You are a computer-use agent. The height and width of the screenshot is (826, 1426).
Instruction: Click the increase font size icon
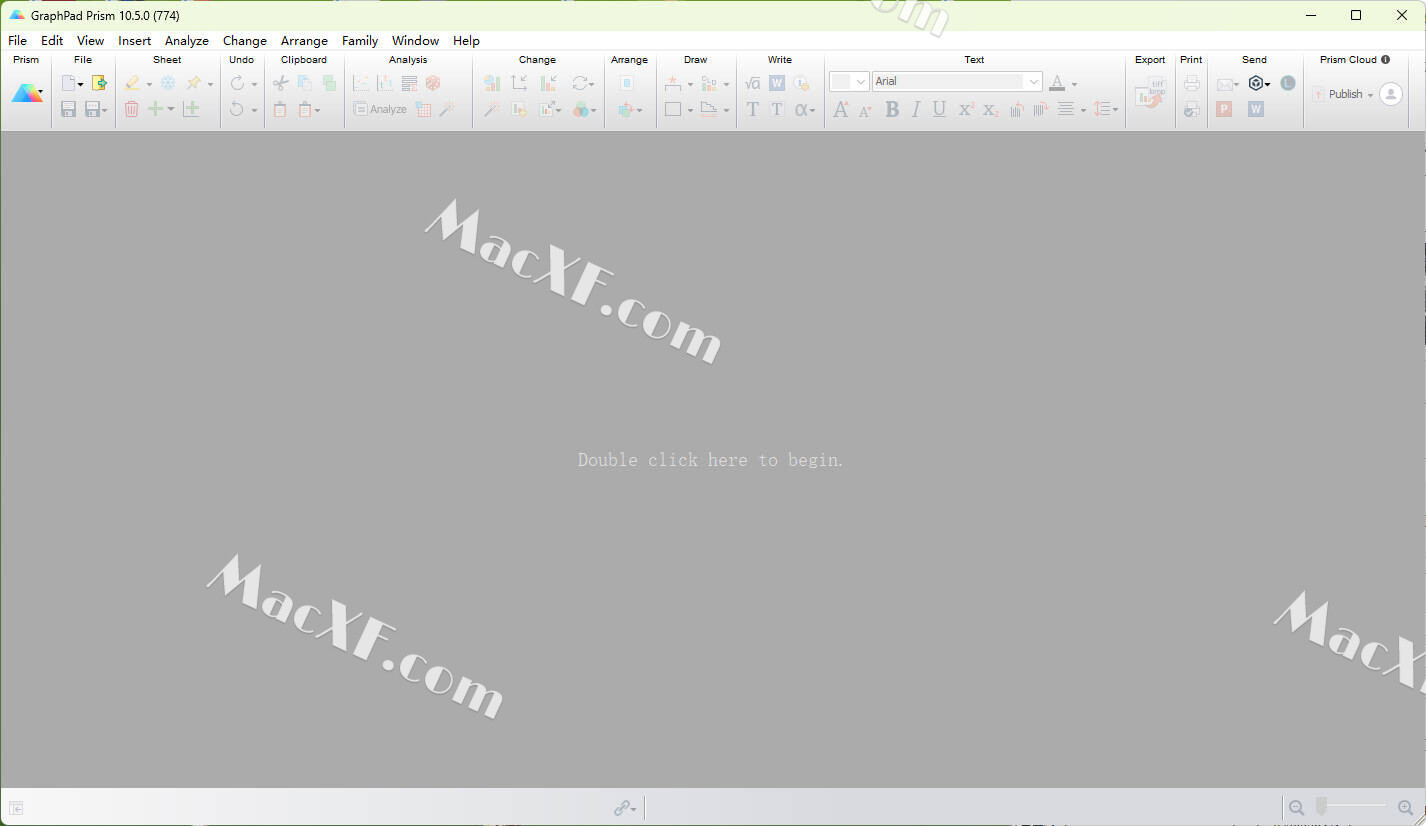point(841,109)
